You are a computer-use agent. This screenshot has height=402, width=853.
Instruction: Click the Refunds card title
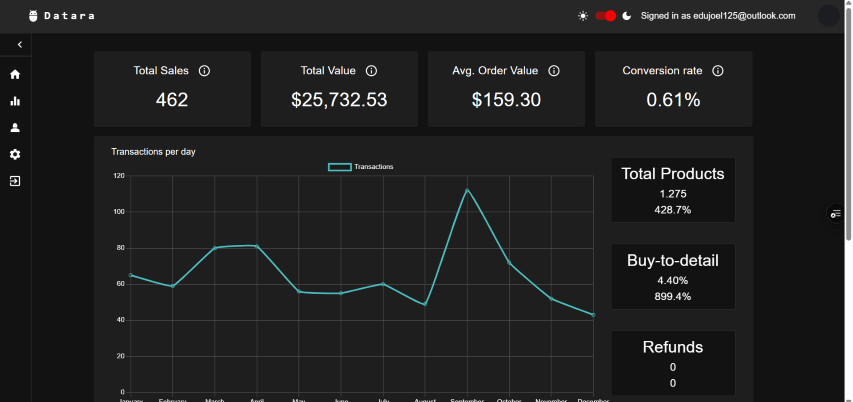673,347
